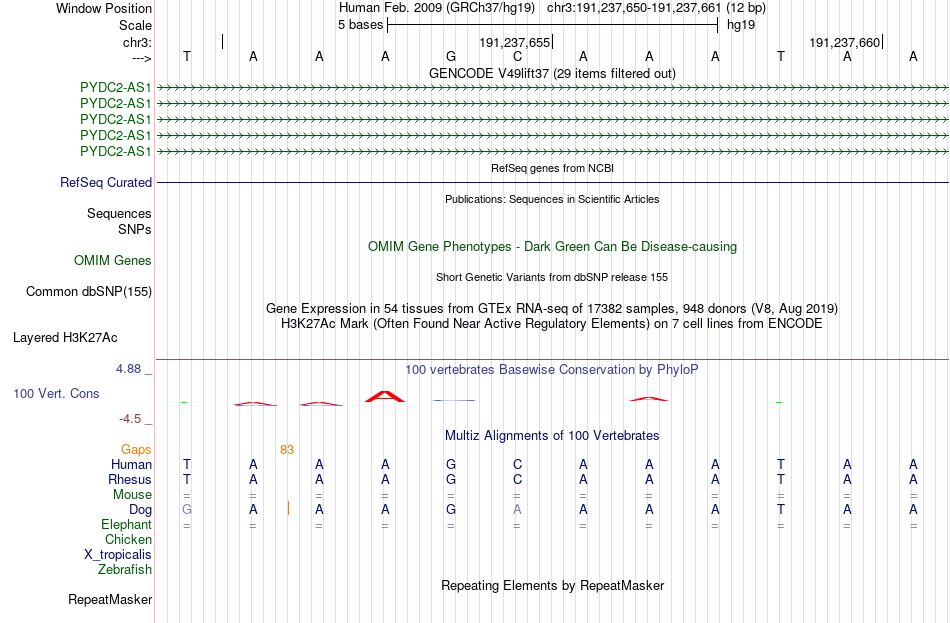
Task: Select the X_tropicalis species row label
Action: tap(118, 555)
